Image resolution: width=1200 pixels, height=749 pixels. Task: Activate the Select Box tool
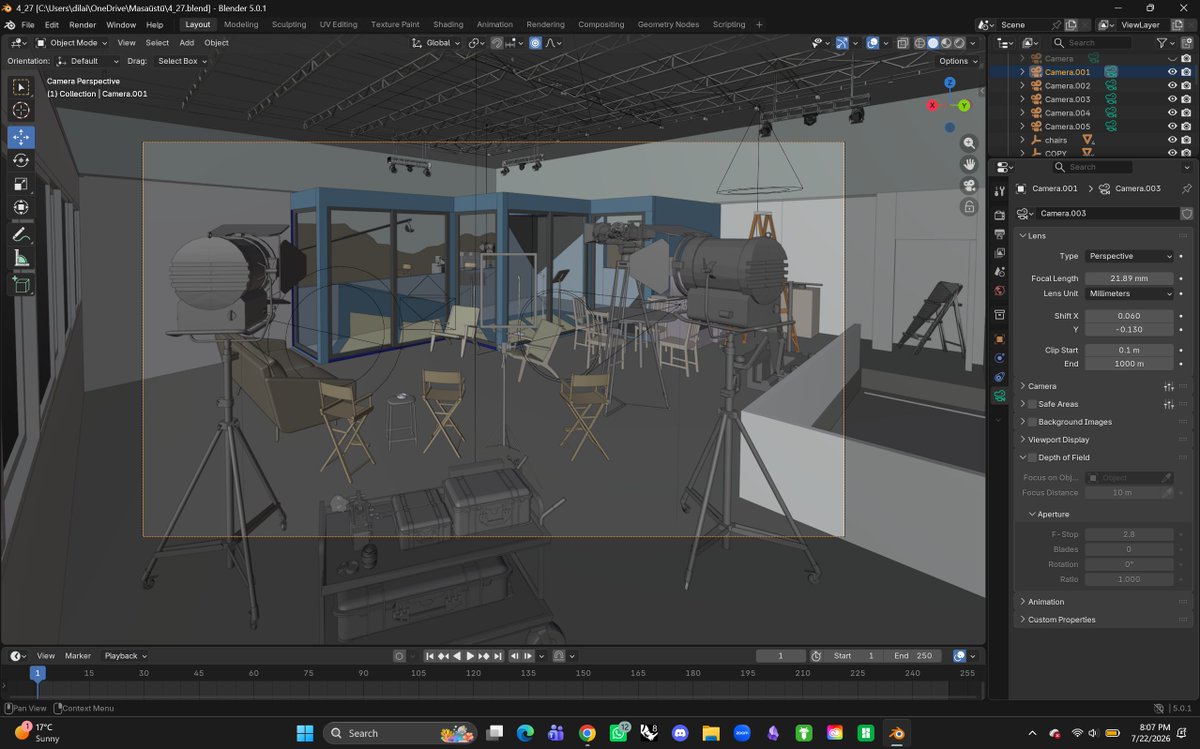[21, 87]
